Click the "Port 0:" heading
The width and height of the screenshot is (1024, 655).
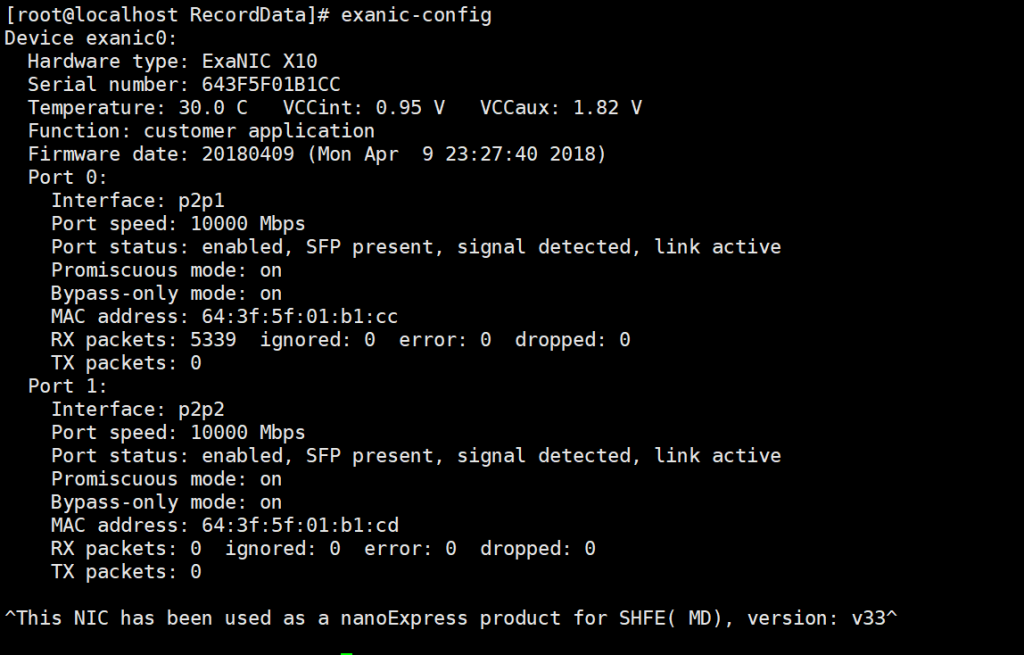(x=68, y=177)
